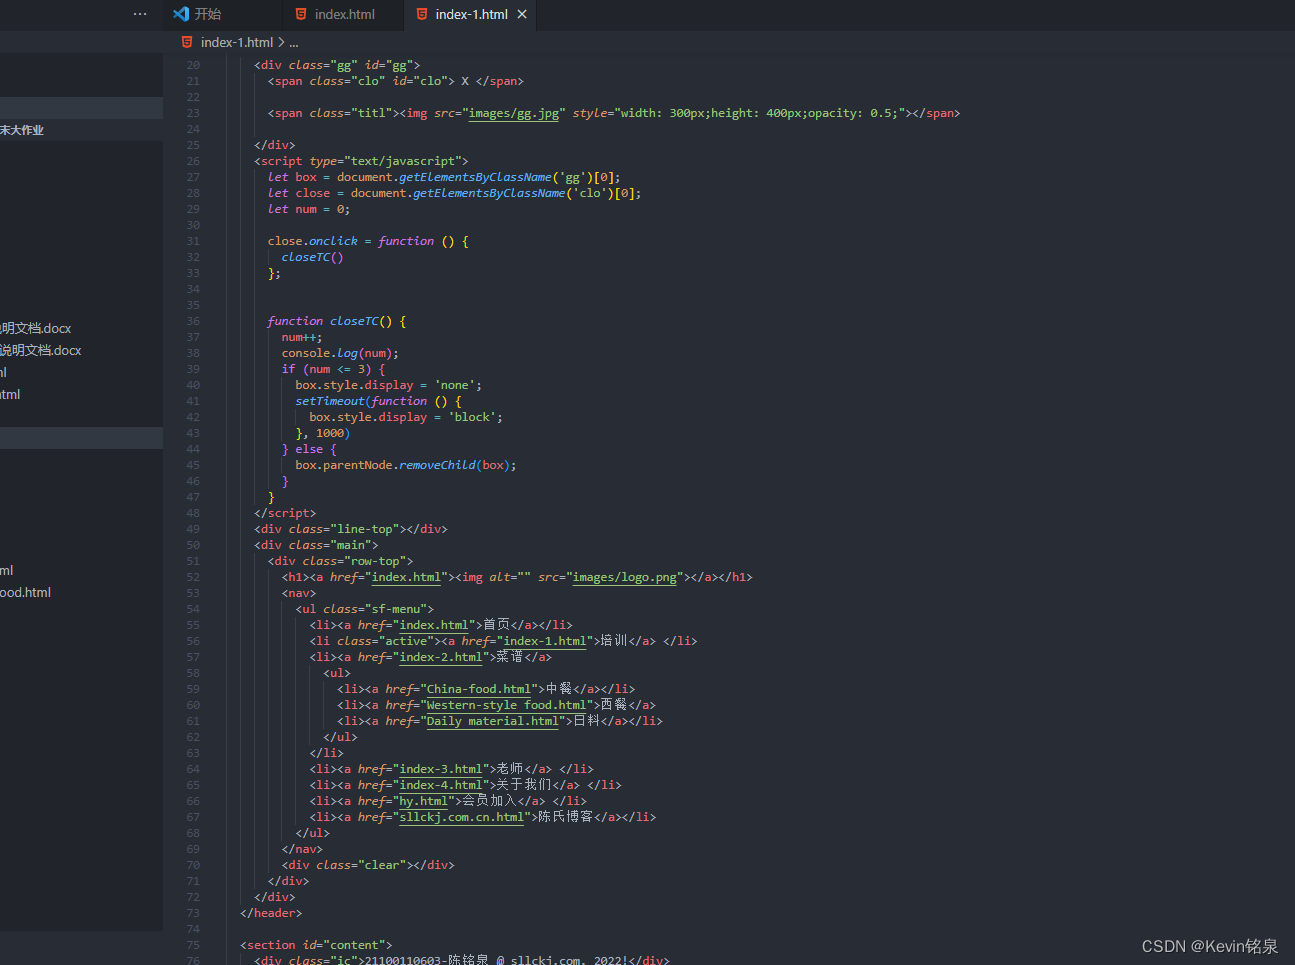Click the closing '</script>' tag
The width and height of the screenshot is (1295, 965).
pyautogui.click(x=285, y=513)
